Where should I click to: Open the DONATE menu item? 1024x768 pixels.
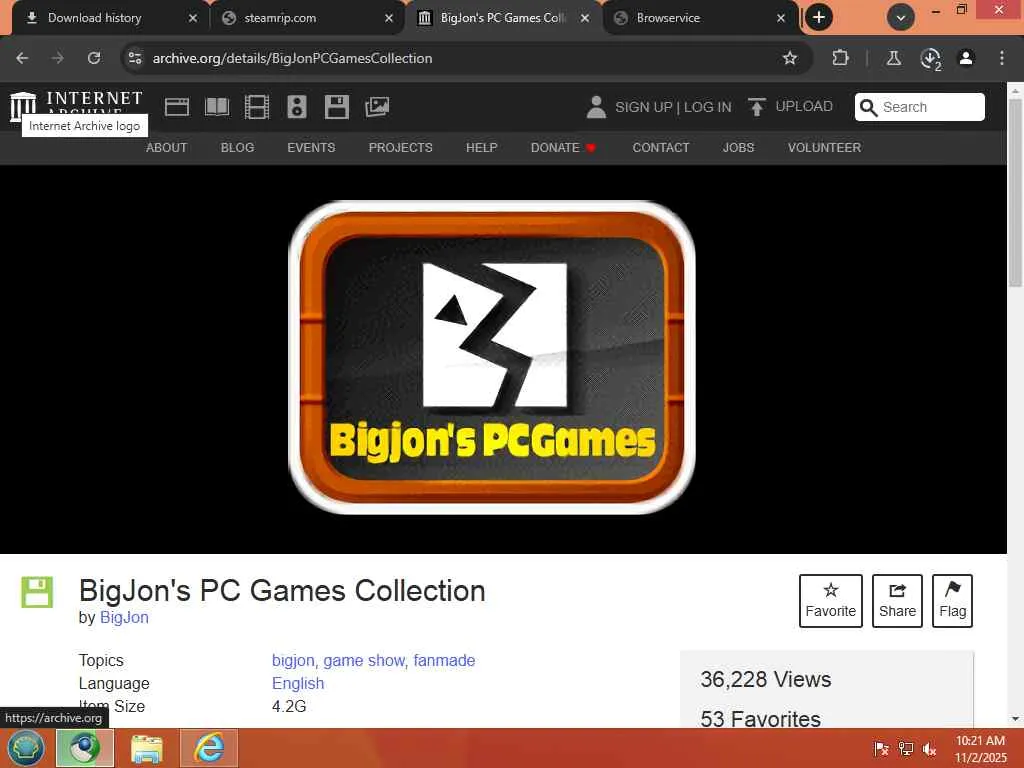pyautogui.click(x=563, y=148)
